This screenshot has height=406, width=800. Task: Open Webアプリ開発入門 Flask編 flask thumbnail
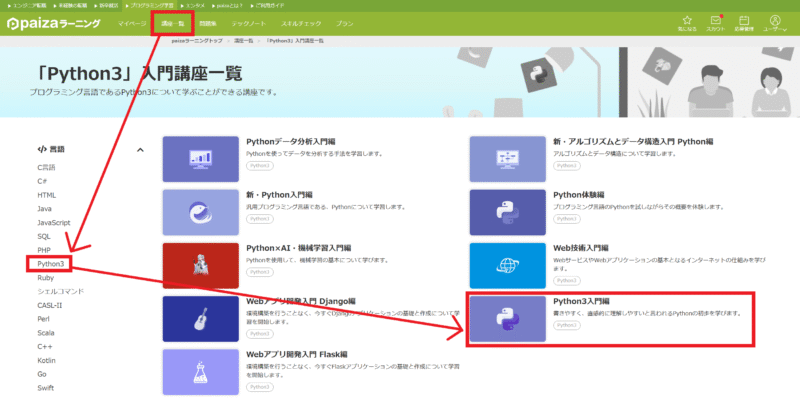[201, 372]
